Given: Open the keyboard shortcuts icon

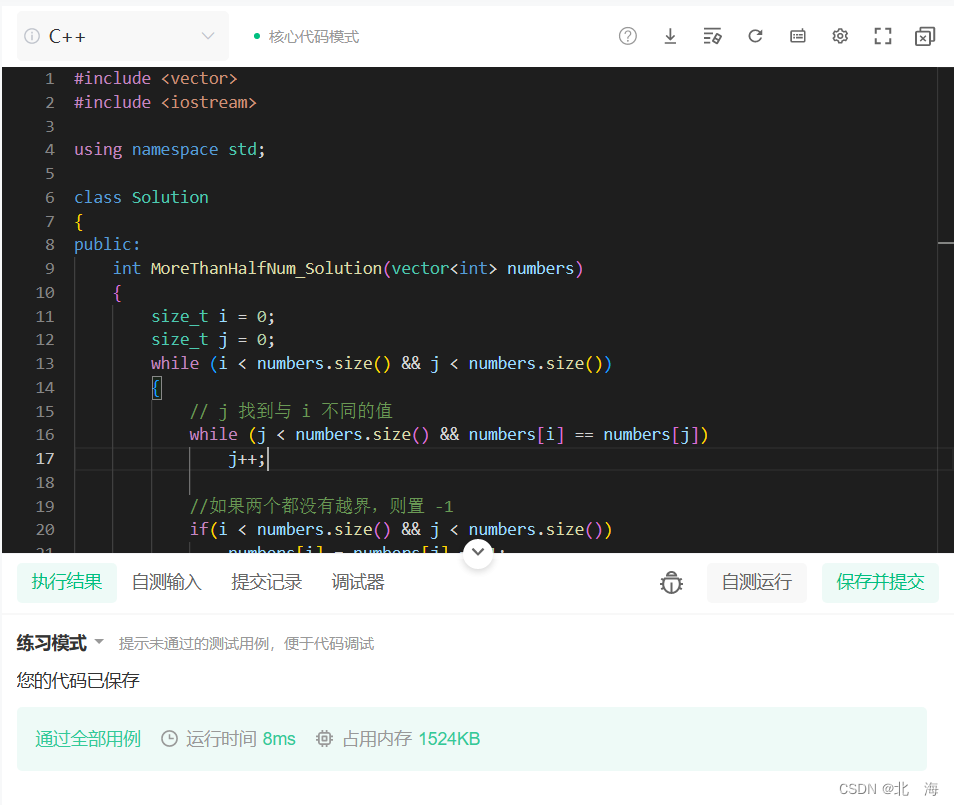Looking at the screenshot, I should pos(798,37).
